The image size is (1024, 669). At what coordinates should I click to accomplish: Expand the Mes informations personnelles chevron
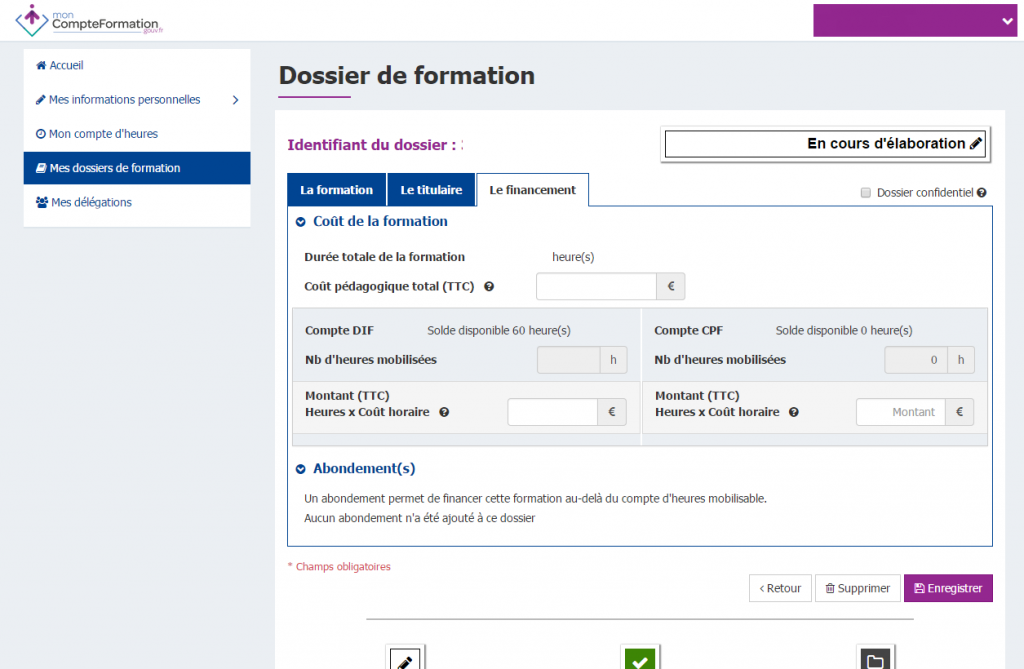pos(236,100)
